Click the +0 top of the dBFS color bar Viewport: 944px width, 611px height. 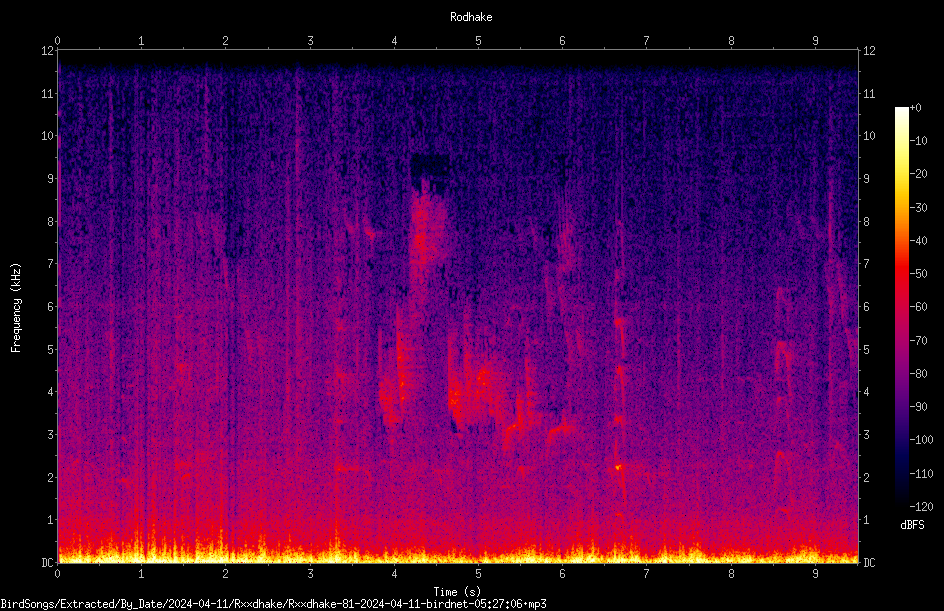(915, 108)
